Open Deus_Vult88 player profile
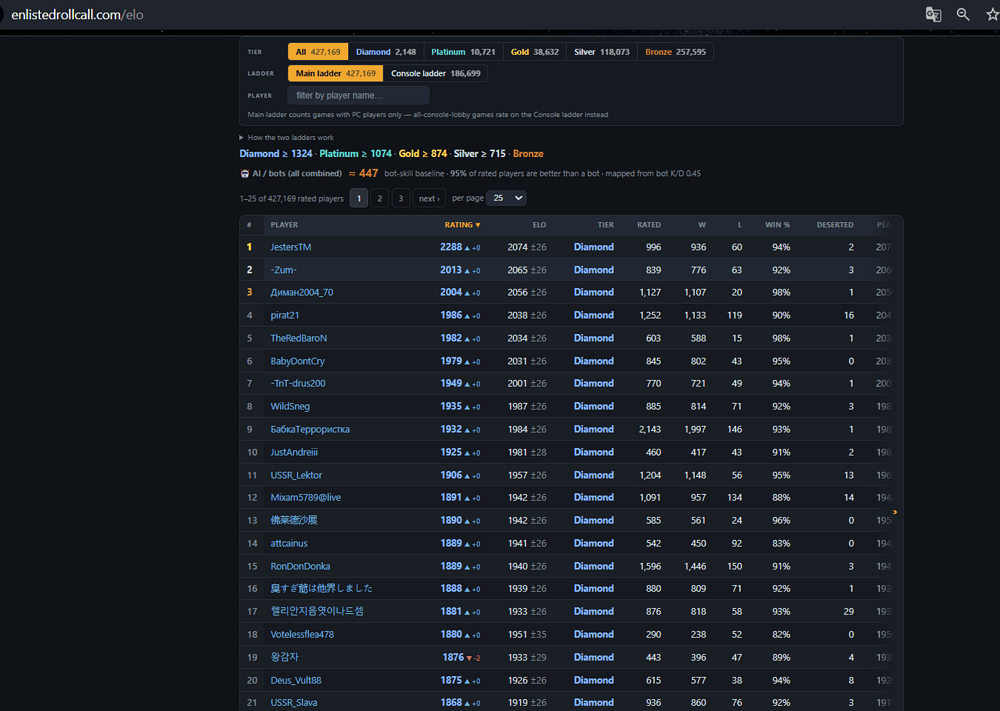Viewport: 1000px width, 711px height. tap(296, 681)
